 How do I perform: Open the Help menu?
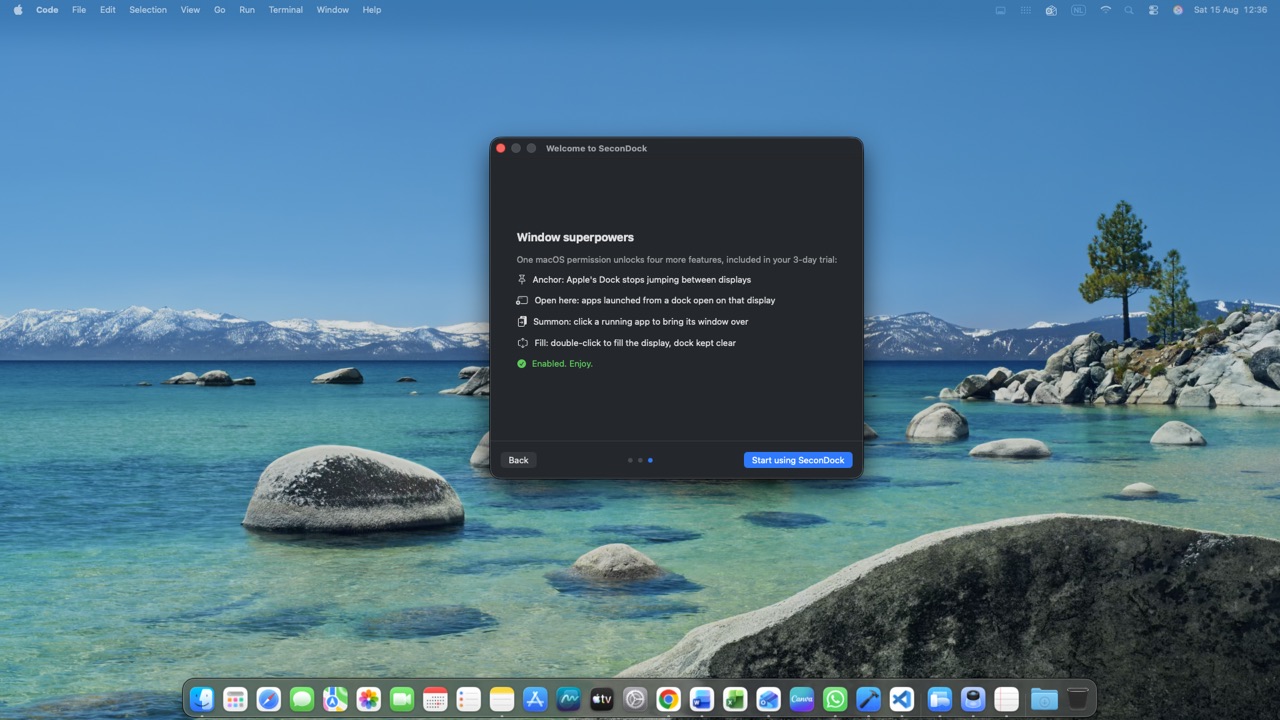tap(372, 10)
